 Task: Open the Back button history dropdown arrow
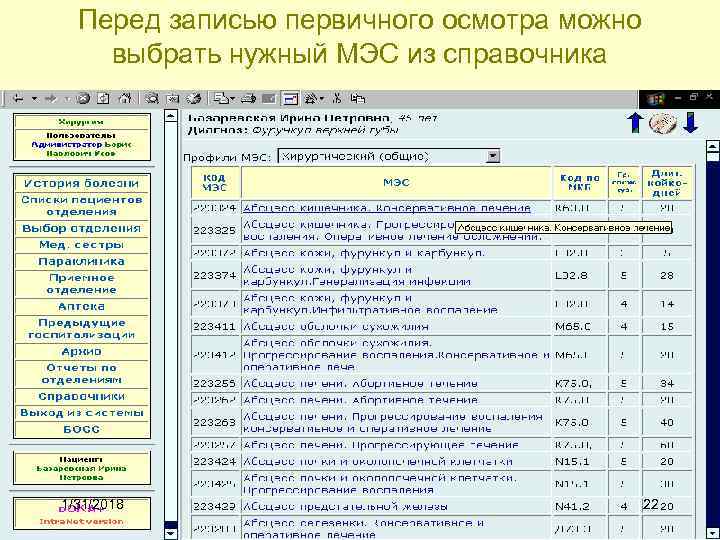[34, 99]
